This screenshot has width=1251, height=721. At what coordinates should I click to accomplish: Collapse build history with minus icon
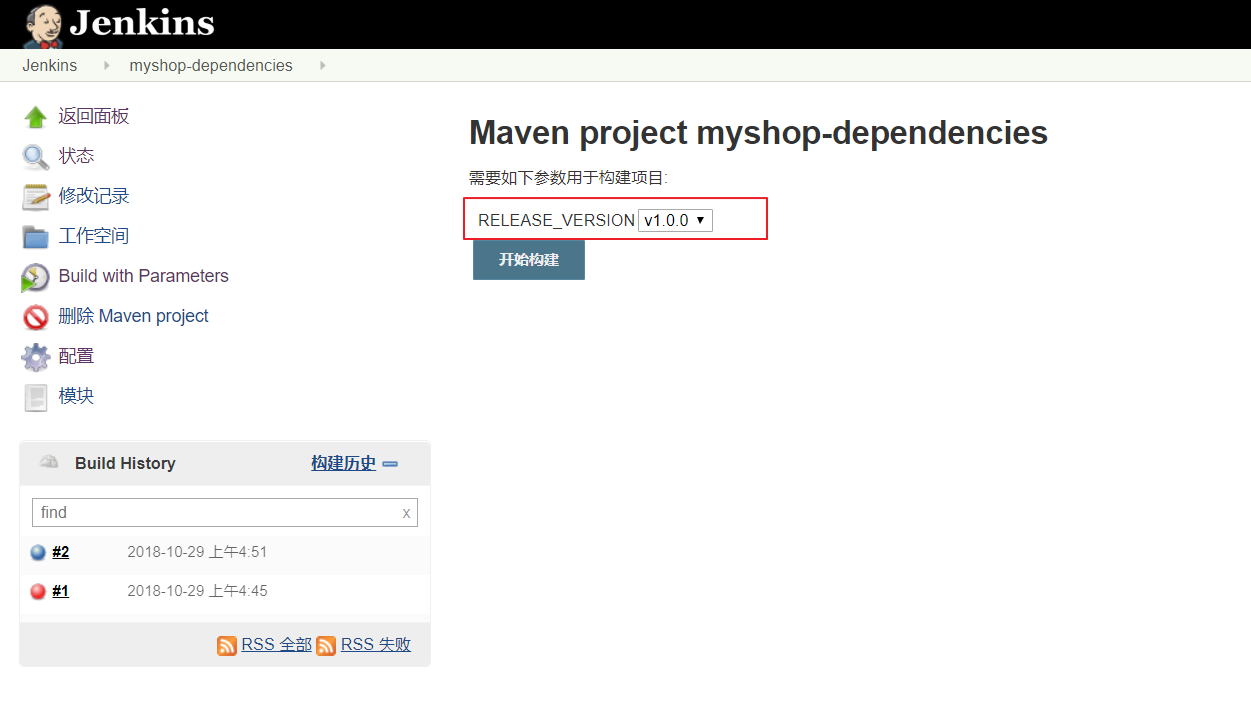390,464
